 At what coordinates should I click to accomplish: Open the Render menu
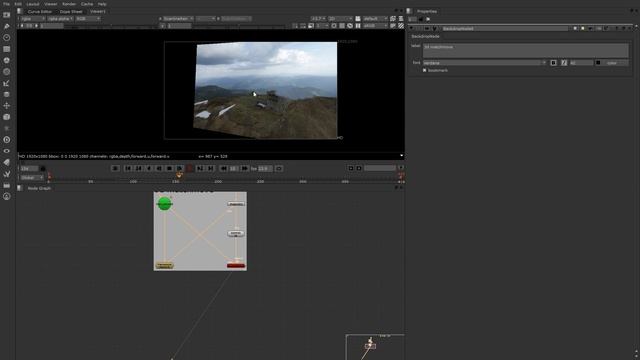pyautogui.click(x=69, y=4)
